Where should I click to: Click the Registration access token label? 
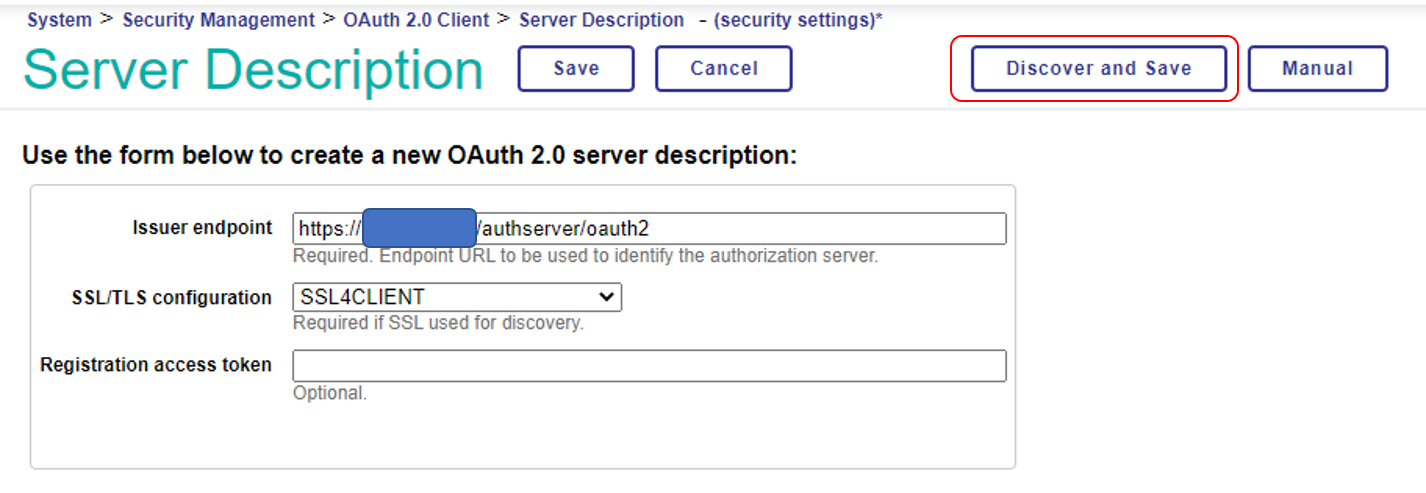pyautogui.click(x=155, y=365)
